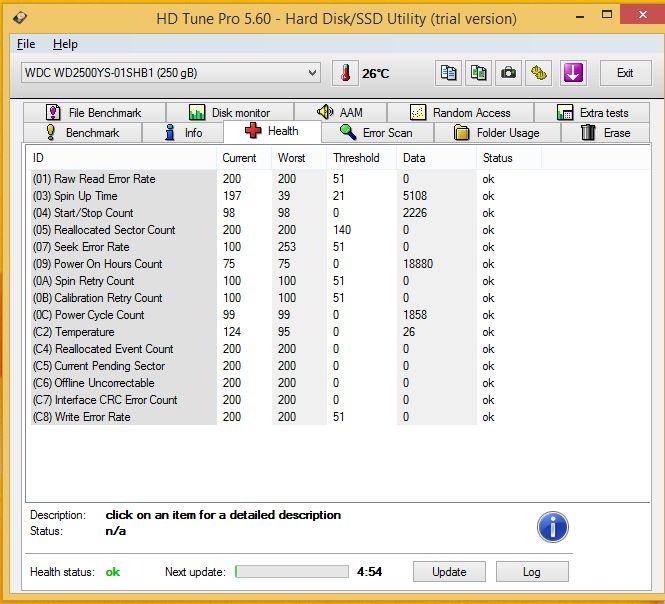Click the 124 current value for Temperature
Image resolution: width=665 pixels, height=604 pixels.
(232, 332)
